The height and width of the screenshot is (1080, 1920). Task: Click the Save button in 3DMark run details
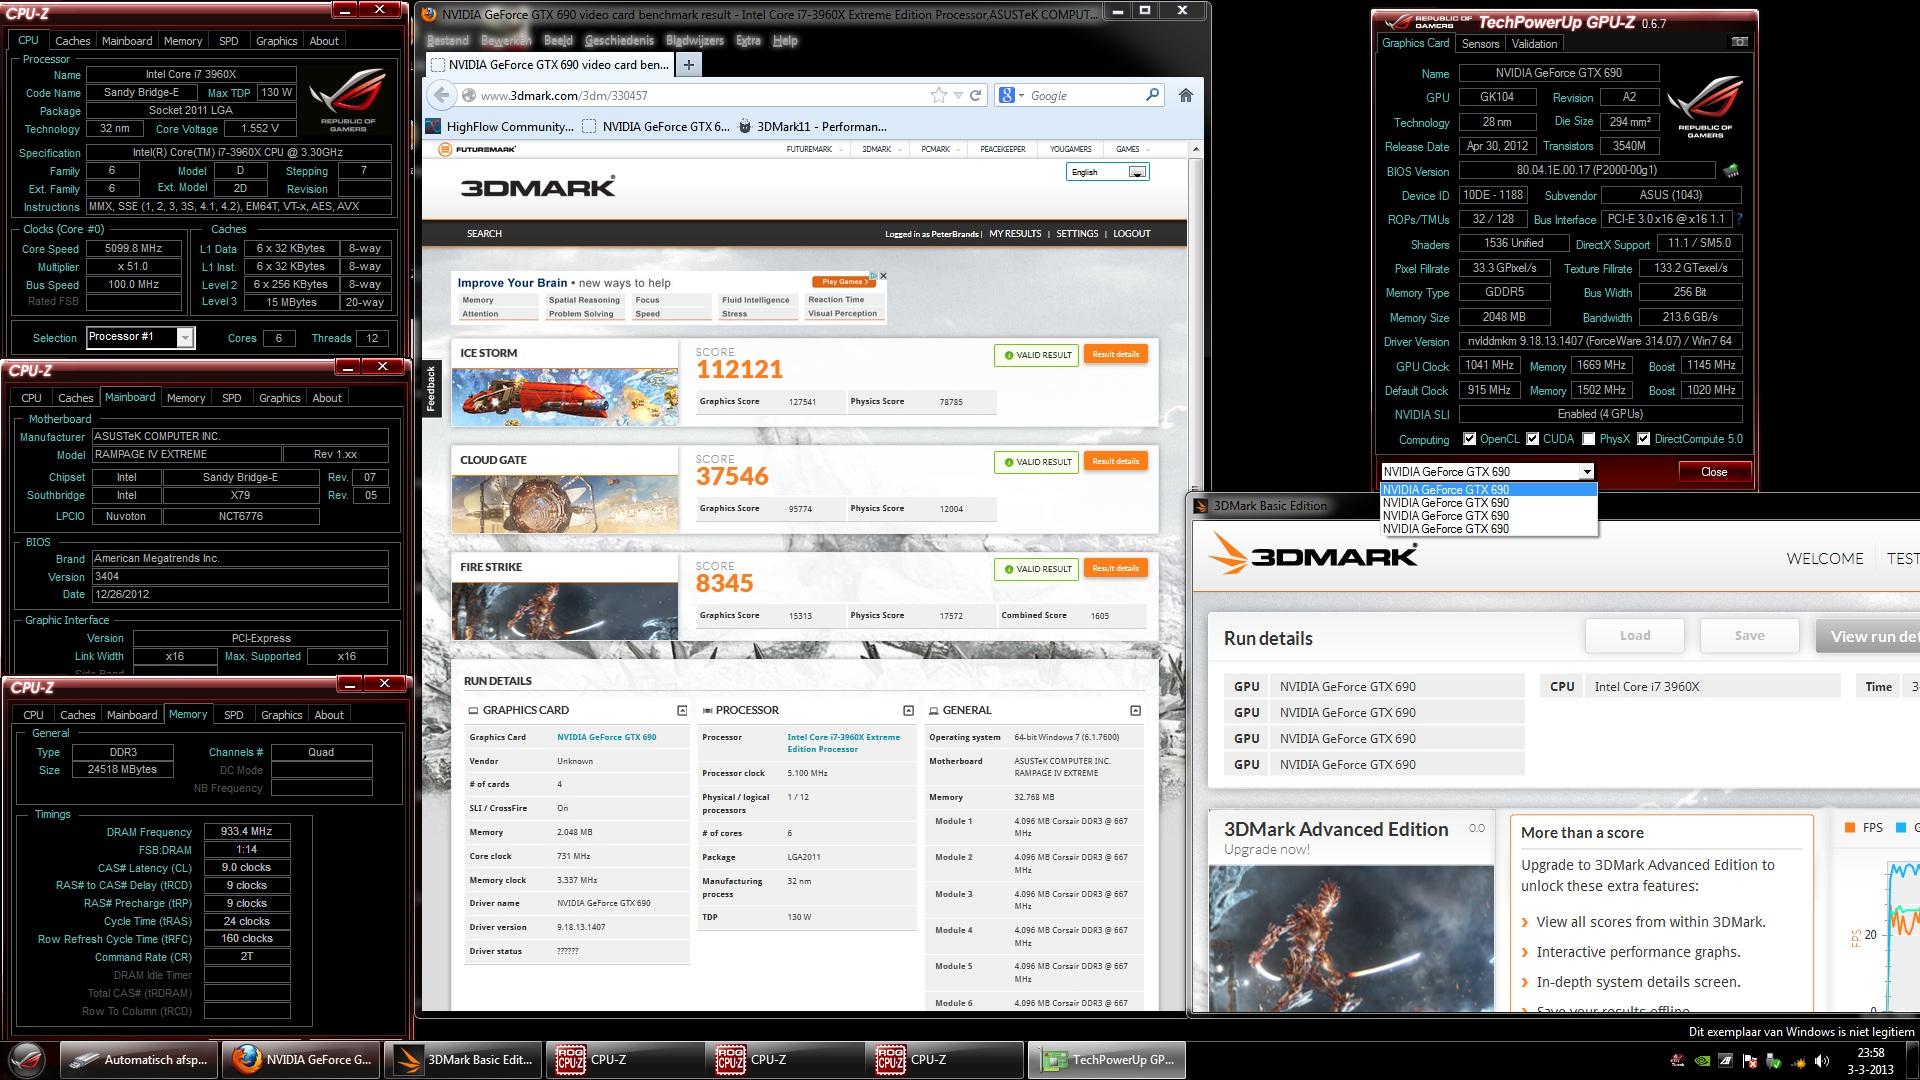[x=1749, y=636]
